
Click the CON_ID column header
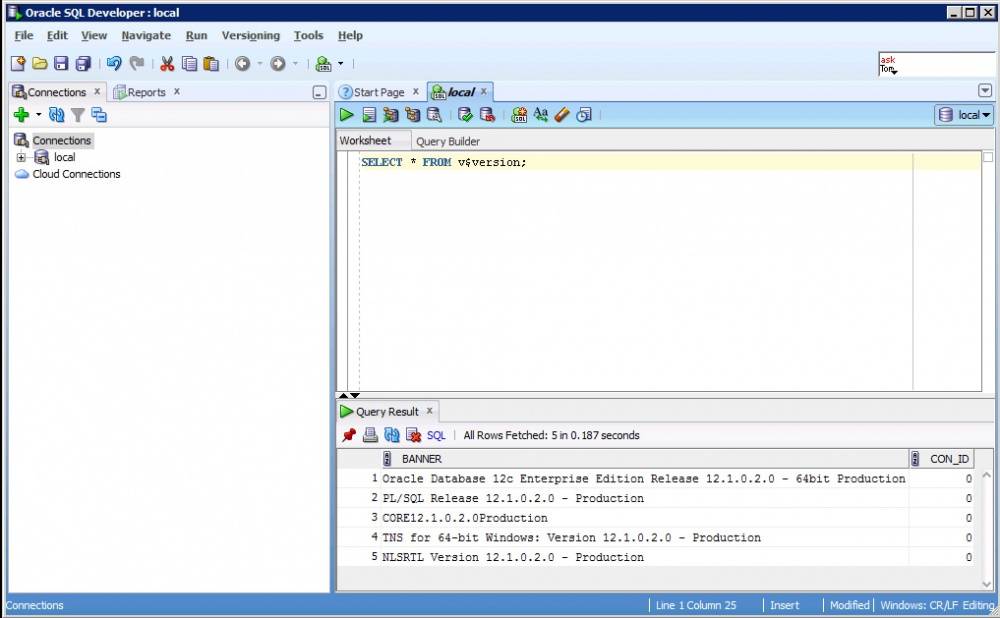(x=942, y=459)
